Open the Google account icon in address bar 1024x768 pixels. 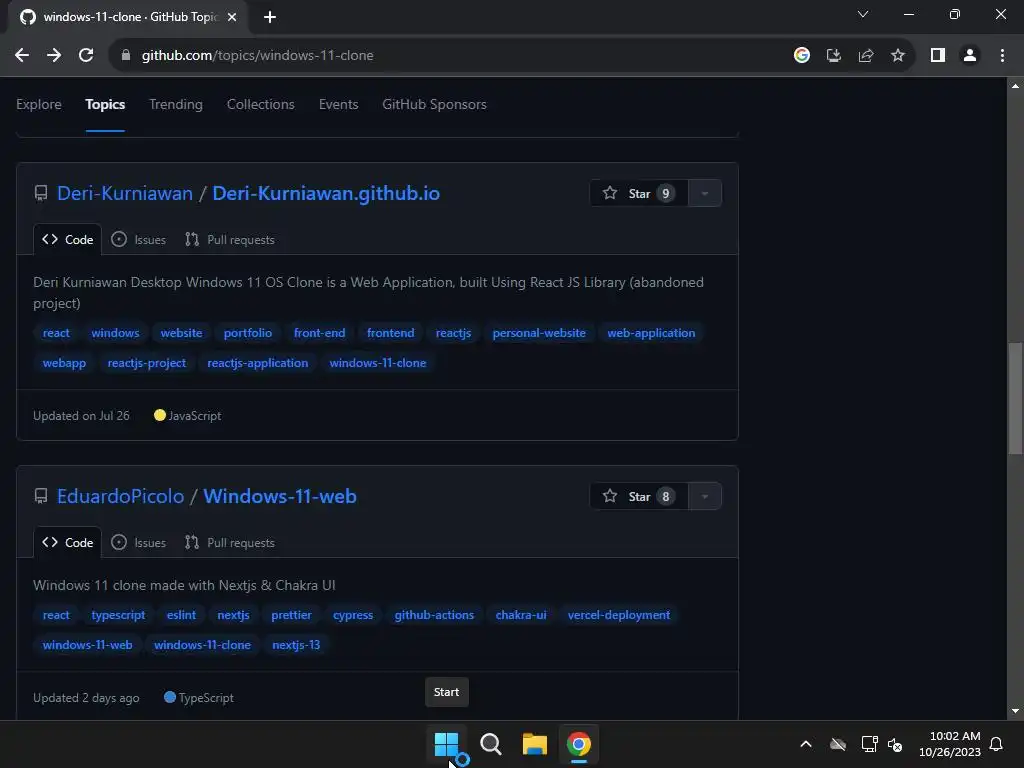click(x=802, y=56)
